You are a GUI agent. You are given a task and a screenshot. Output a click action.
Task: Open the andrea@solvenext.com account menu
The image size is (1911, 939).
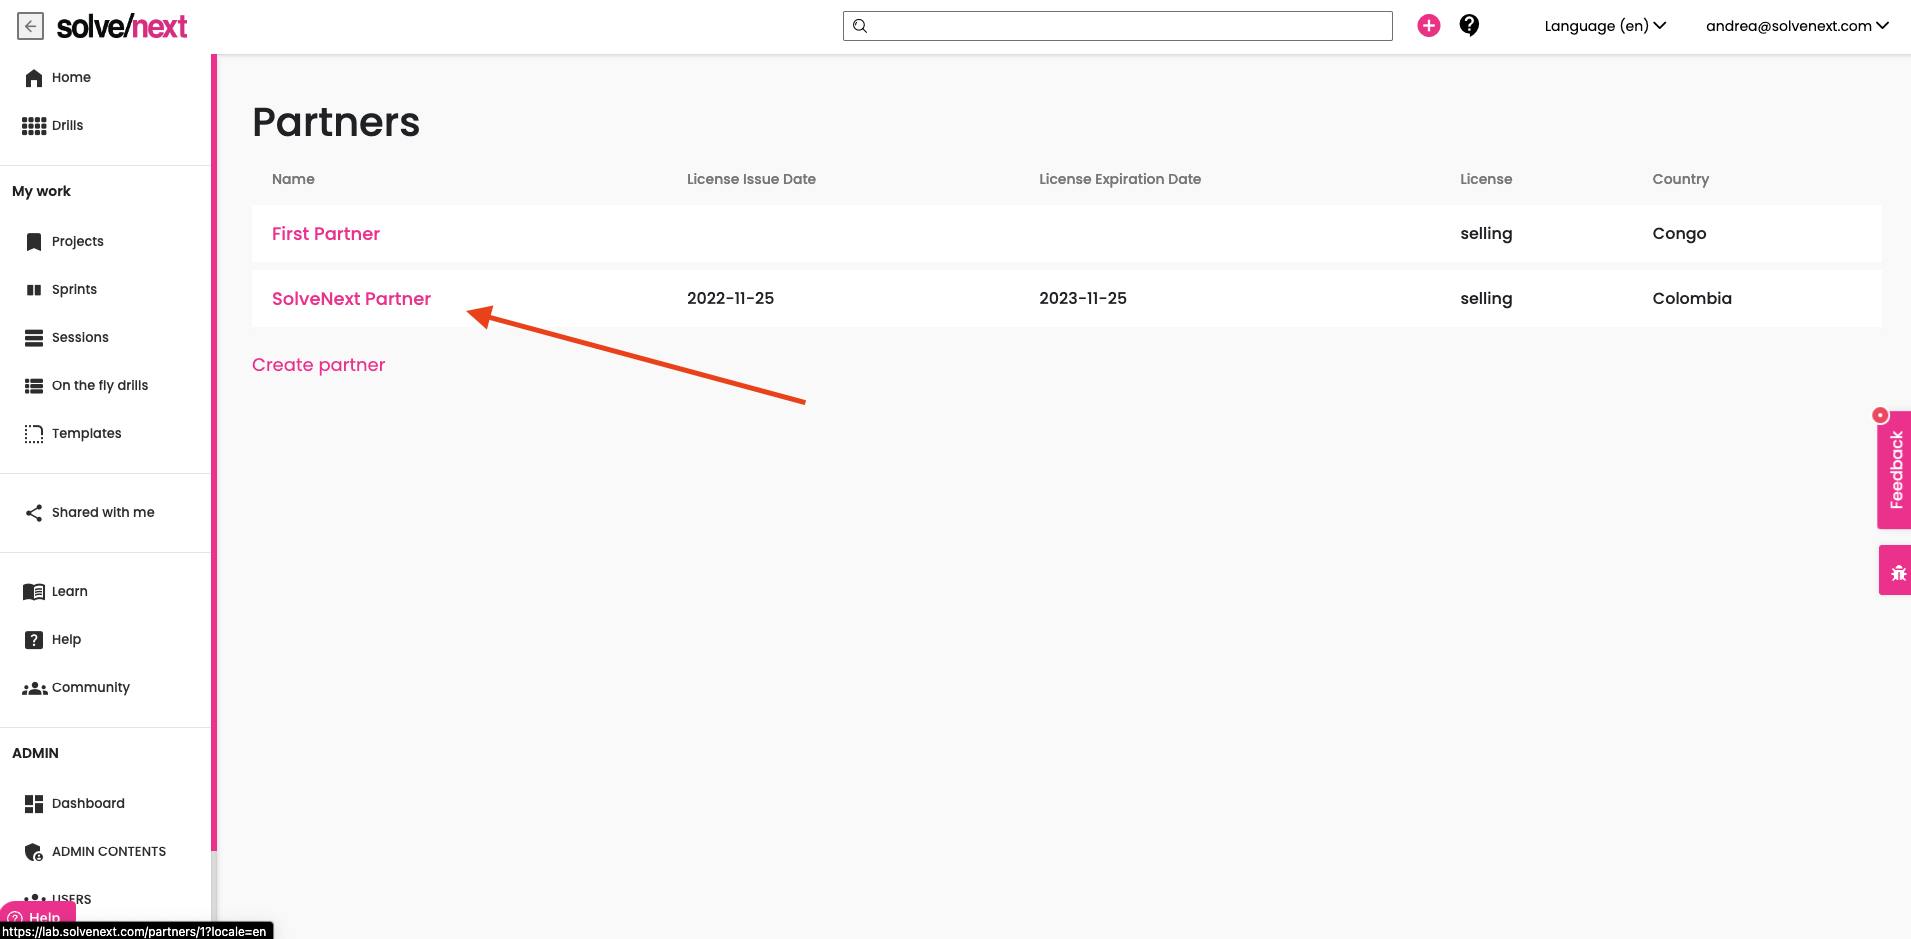pos(1797,26)
